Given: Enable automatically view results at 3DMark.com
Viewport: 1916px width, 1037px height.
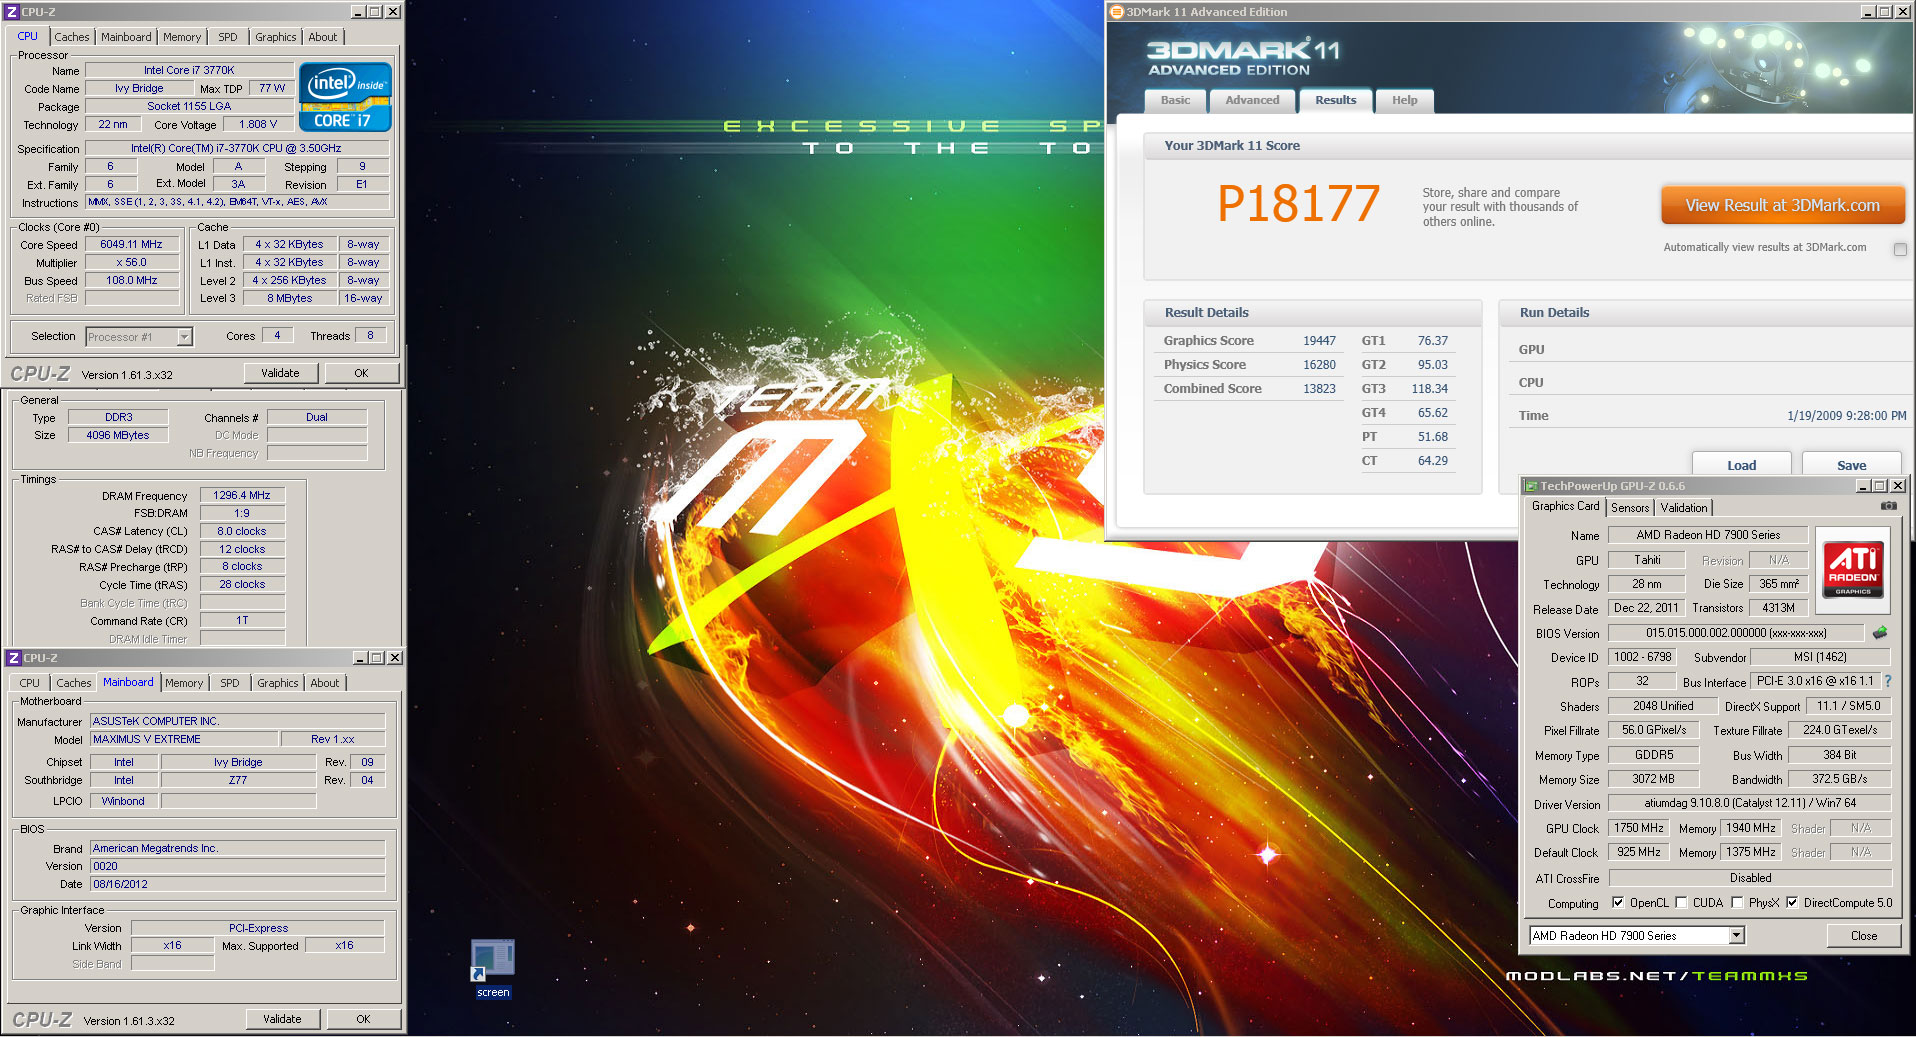Looking at the screenshot, I should pyautogui.click(x=1900, y=249).
